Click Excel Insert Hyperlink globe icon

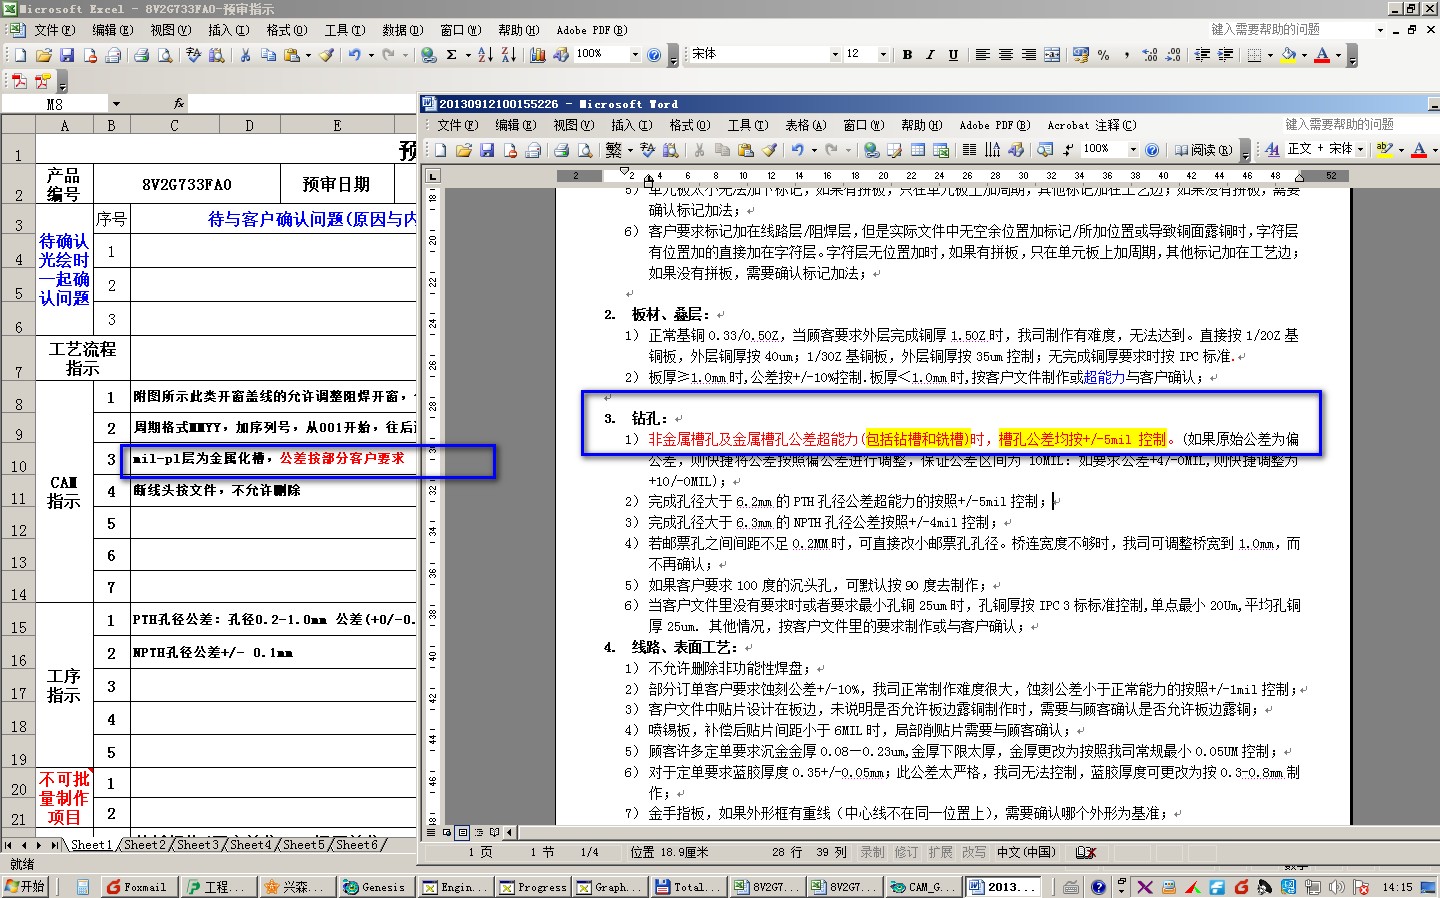[428, 55]
